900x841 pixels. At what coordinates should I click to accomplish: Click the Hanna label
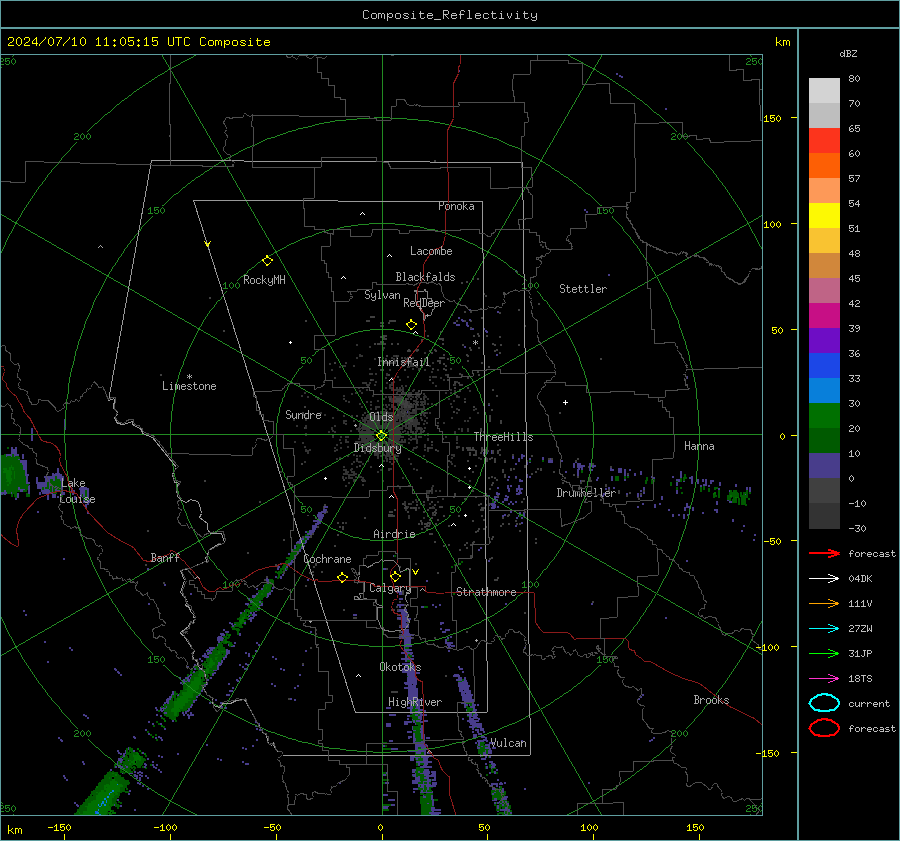tap(699, 446)
